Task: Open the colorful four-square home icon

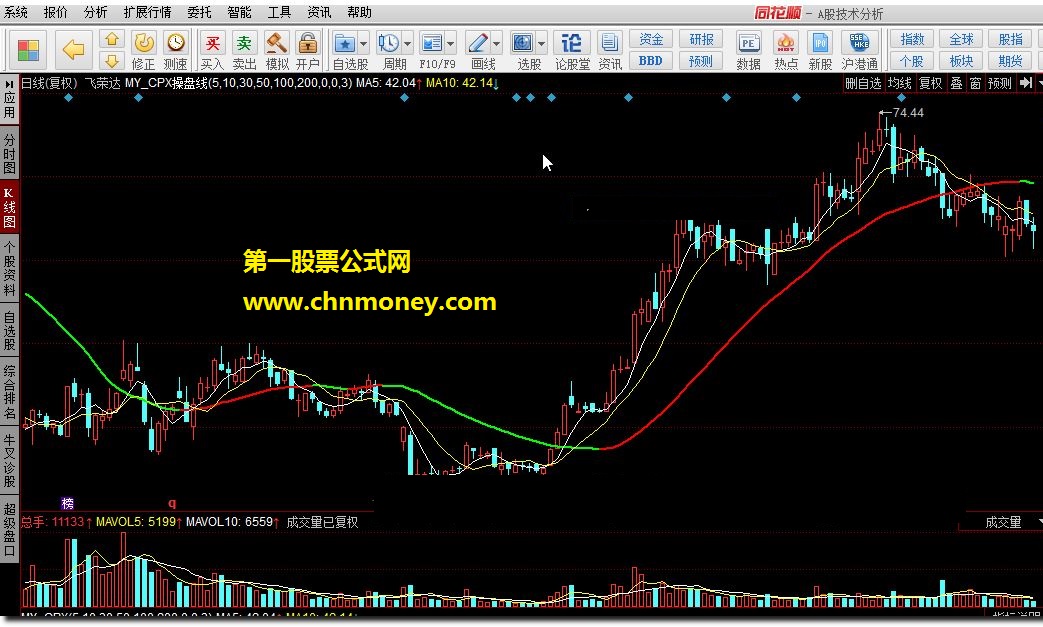Action: pyautogui.click(x=28, y=51)
